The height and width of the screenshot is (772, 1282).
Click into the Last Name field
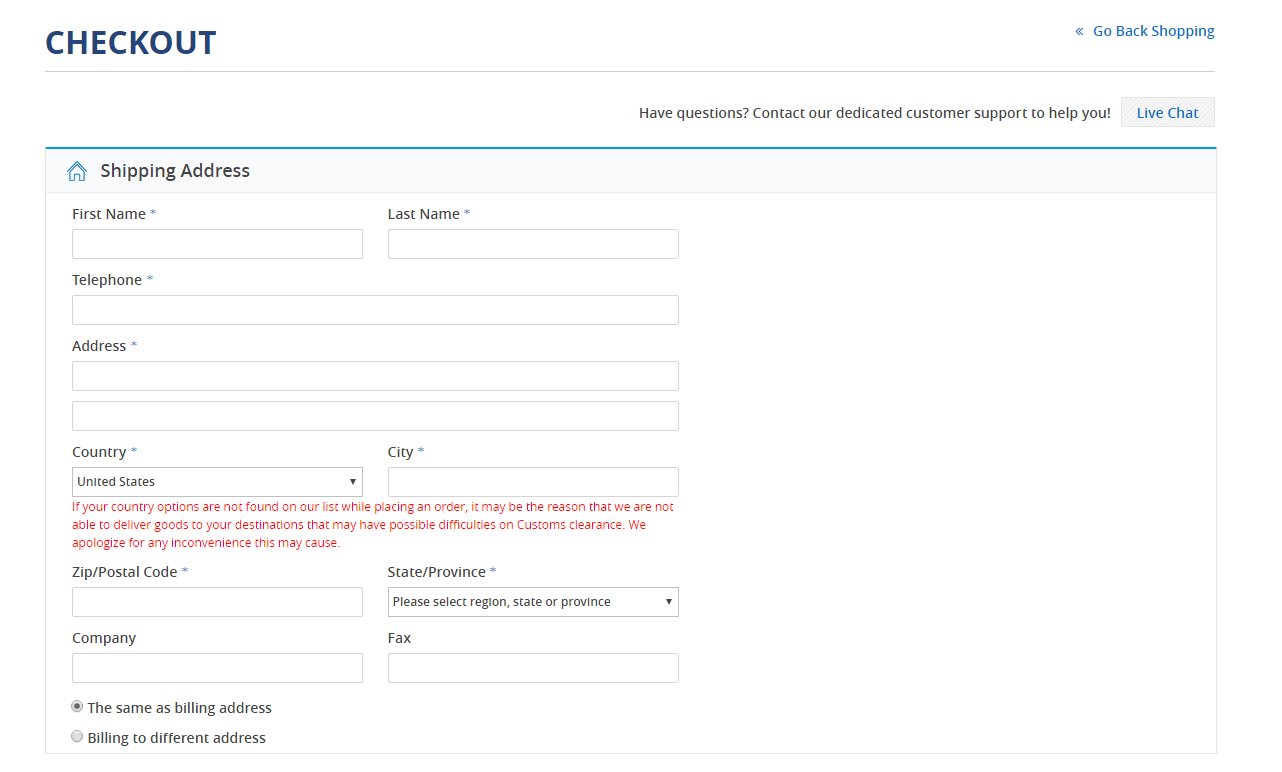533,244
